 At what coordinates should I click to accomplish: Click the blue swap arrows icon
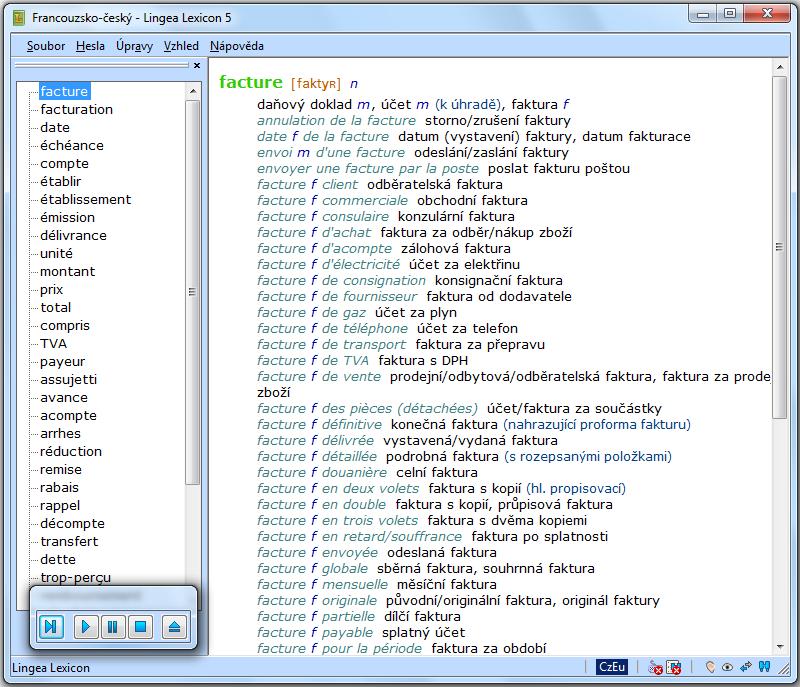pyautogui.click(x=746, y=666)
